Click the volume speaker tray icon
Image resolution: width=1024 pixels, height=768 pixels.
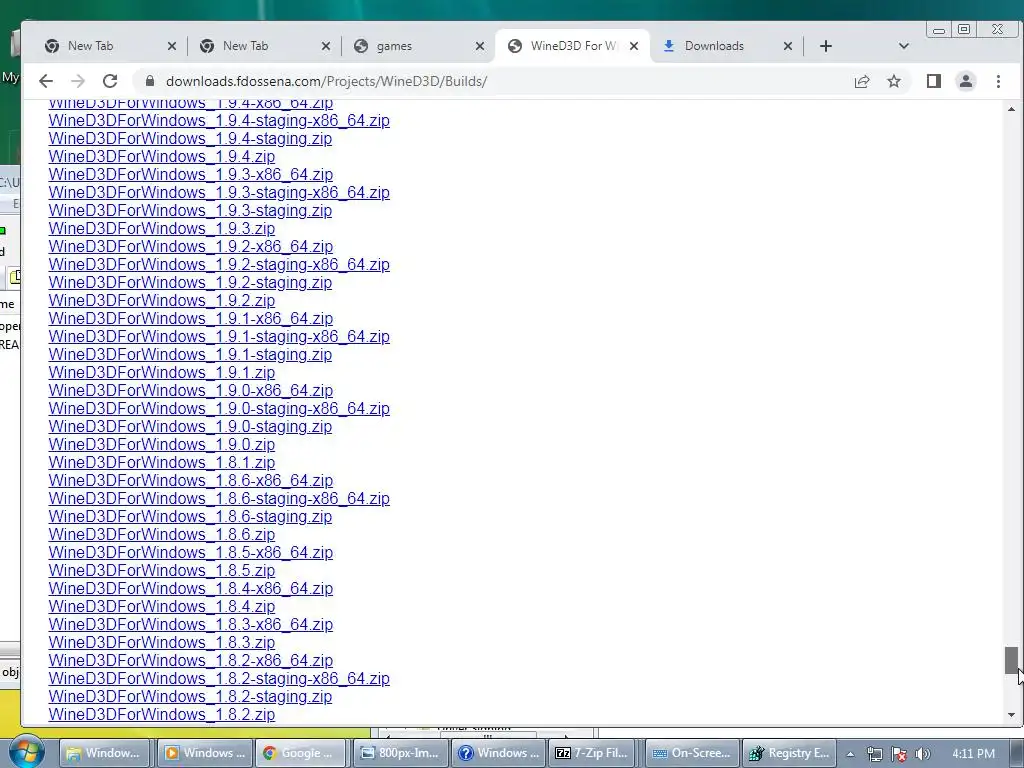click(x=923, y=754)
